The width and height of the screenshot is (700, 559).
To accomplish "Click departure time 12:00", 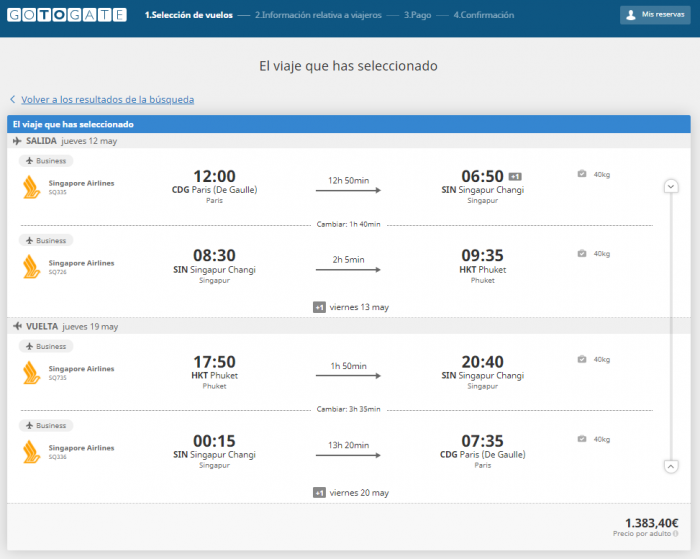I will 214,176.
